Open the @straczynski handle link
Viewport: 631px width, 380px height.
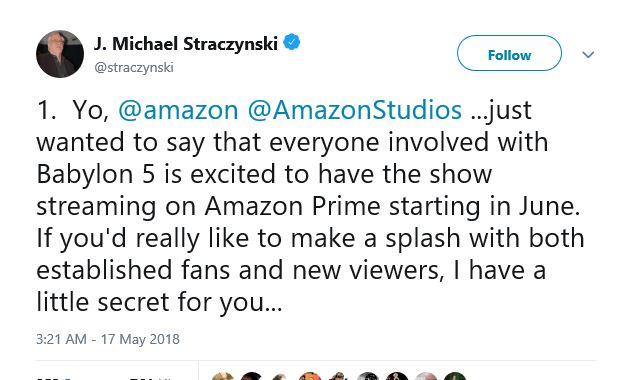click(x=134, y=67)
